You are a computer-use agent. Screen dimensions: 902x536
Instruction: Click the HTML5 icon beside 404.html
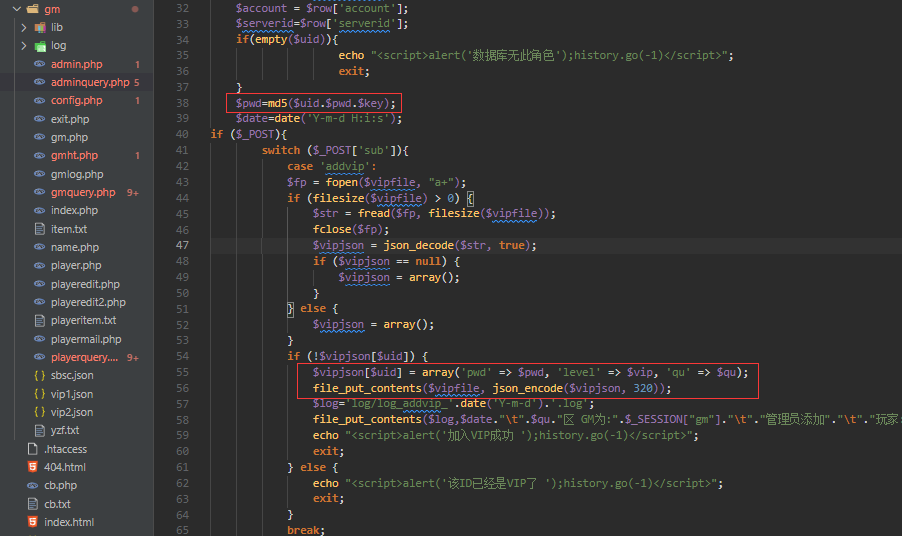tap(33, 467)
